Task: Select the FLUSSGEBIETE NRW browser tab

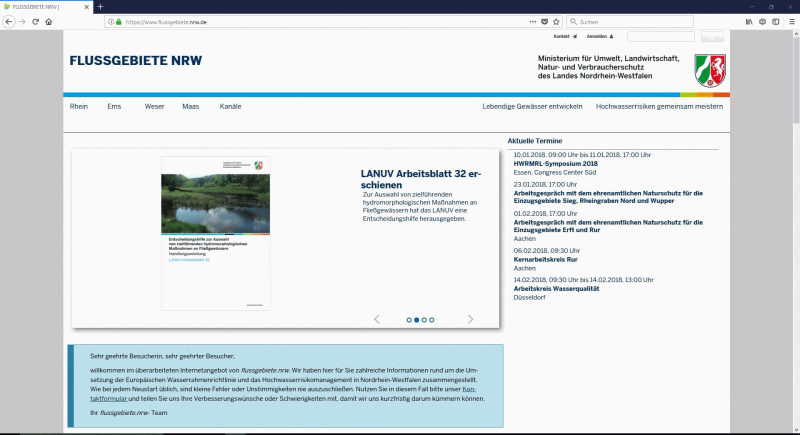Action: click(x=46, y=7)
